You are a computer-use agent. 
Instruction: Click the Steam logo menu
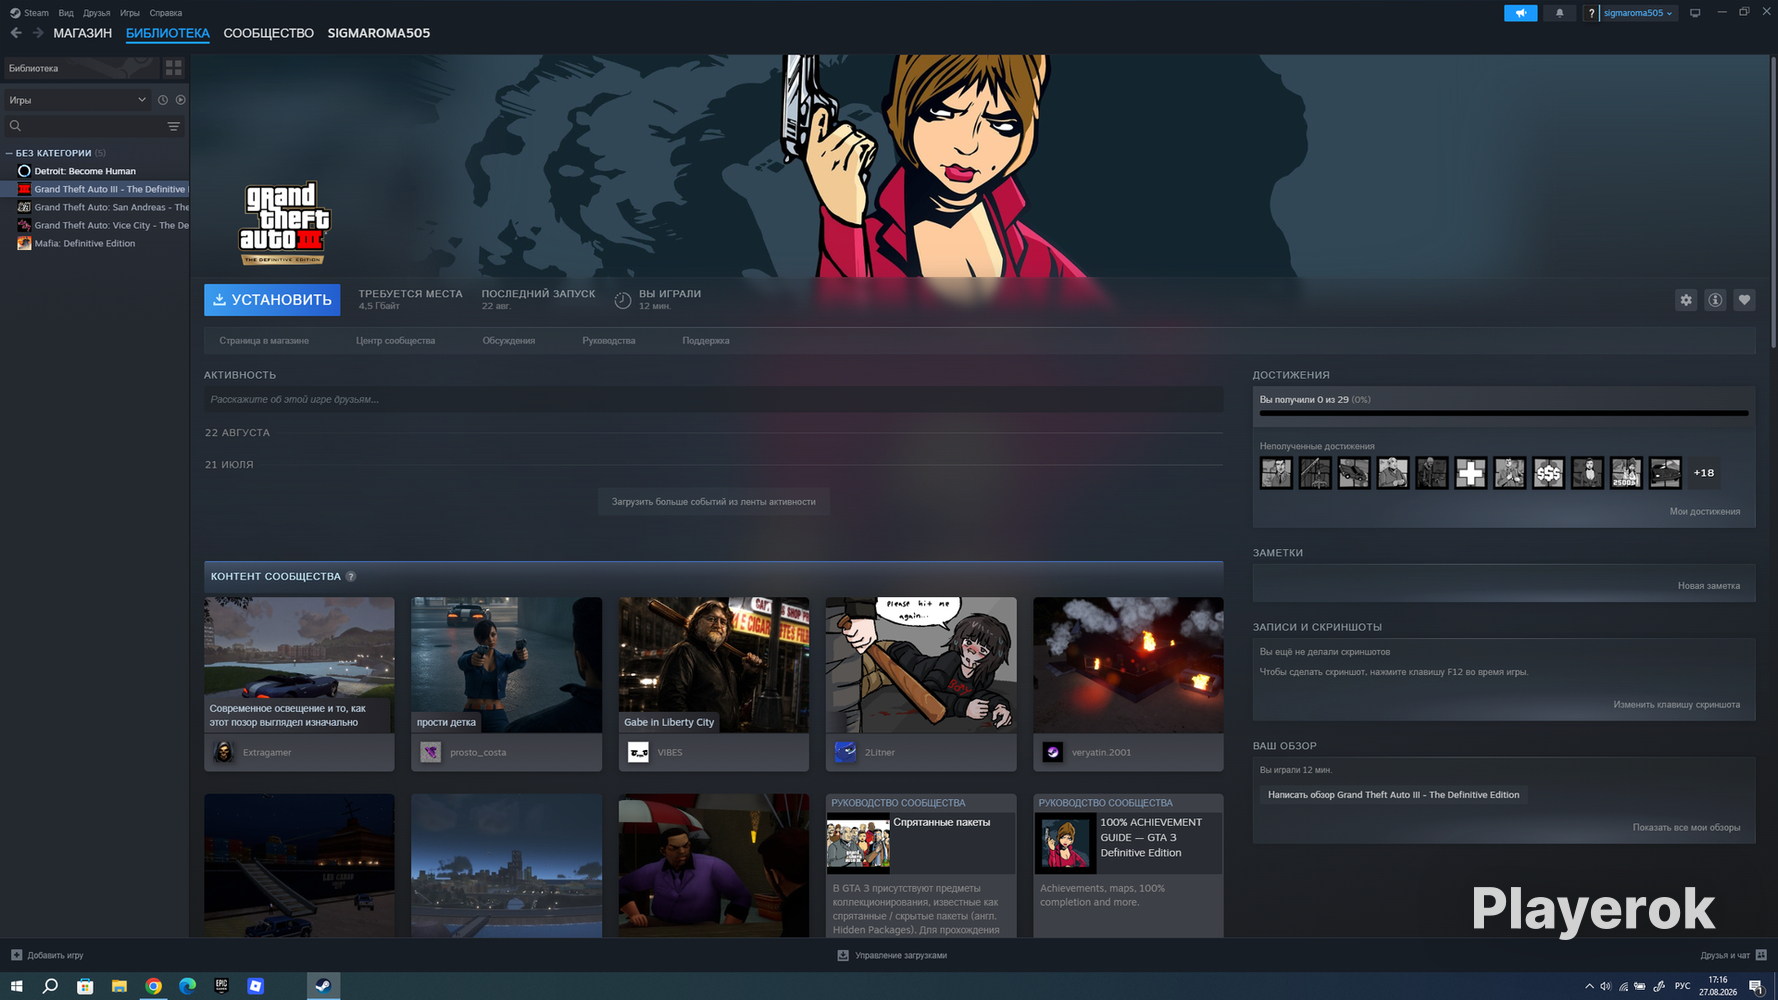(x=29, y=13)
